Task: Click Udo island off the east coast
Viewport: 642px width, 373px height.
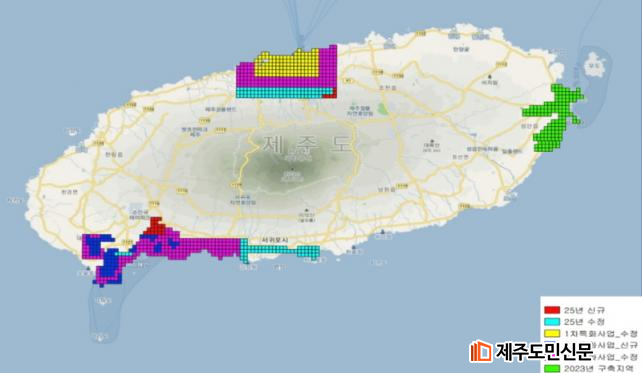Action: tap(595, 66)
